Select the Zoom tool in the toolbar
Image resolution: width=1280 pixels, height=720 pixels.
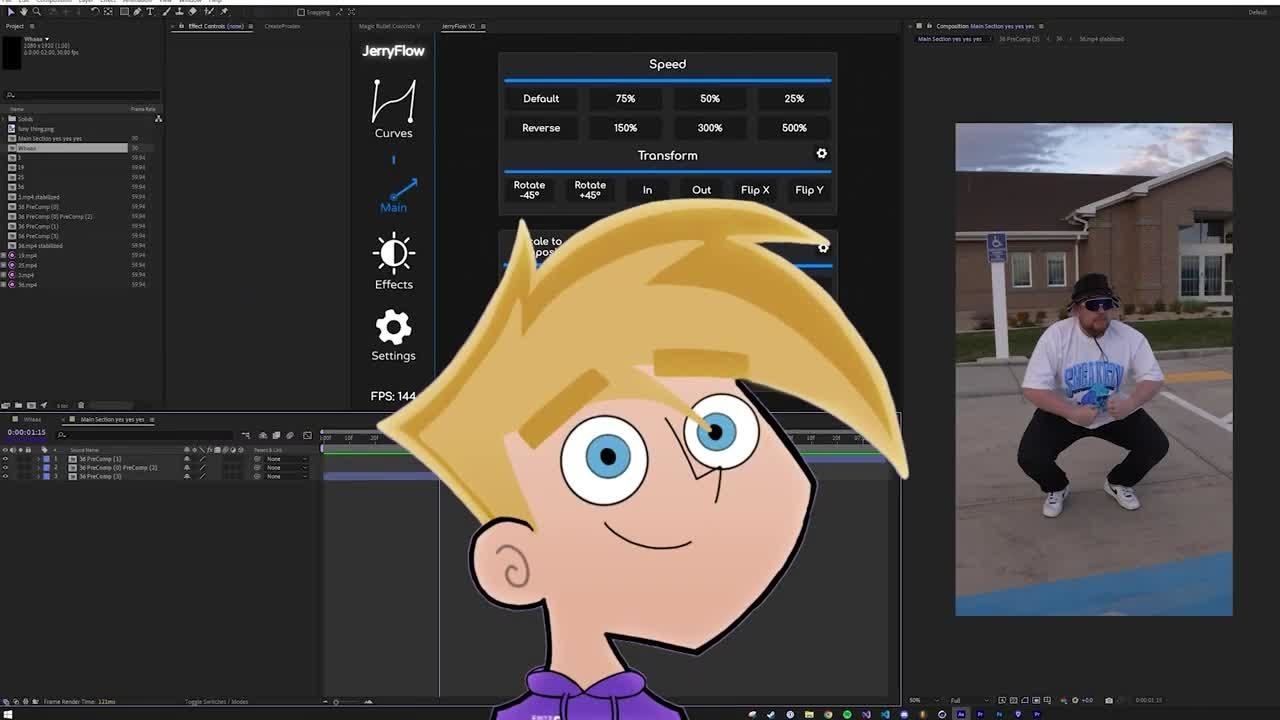[37, 12]
